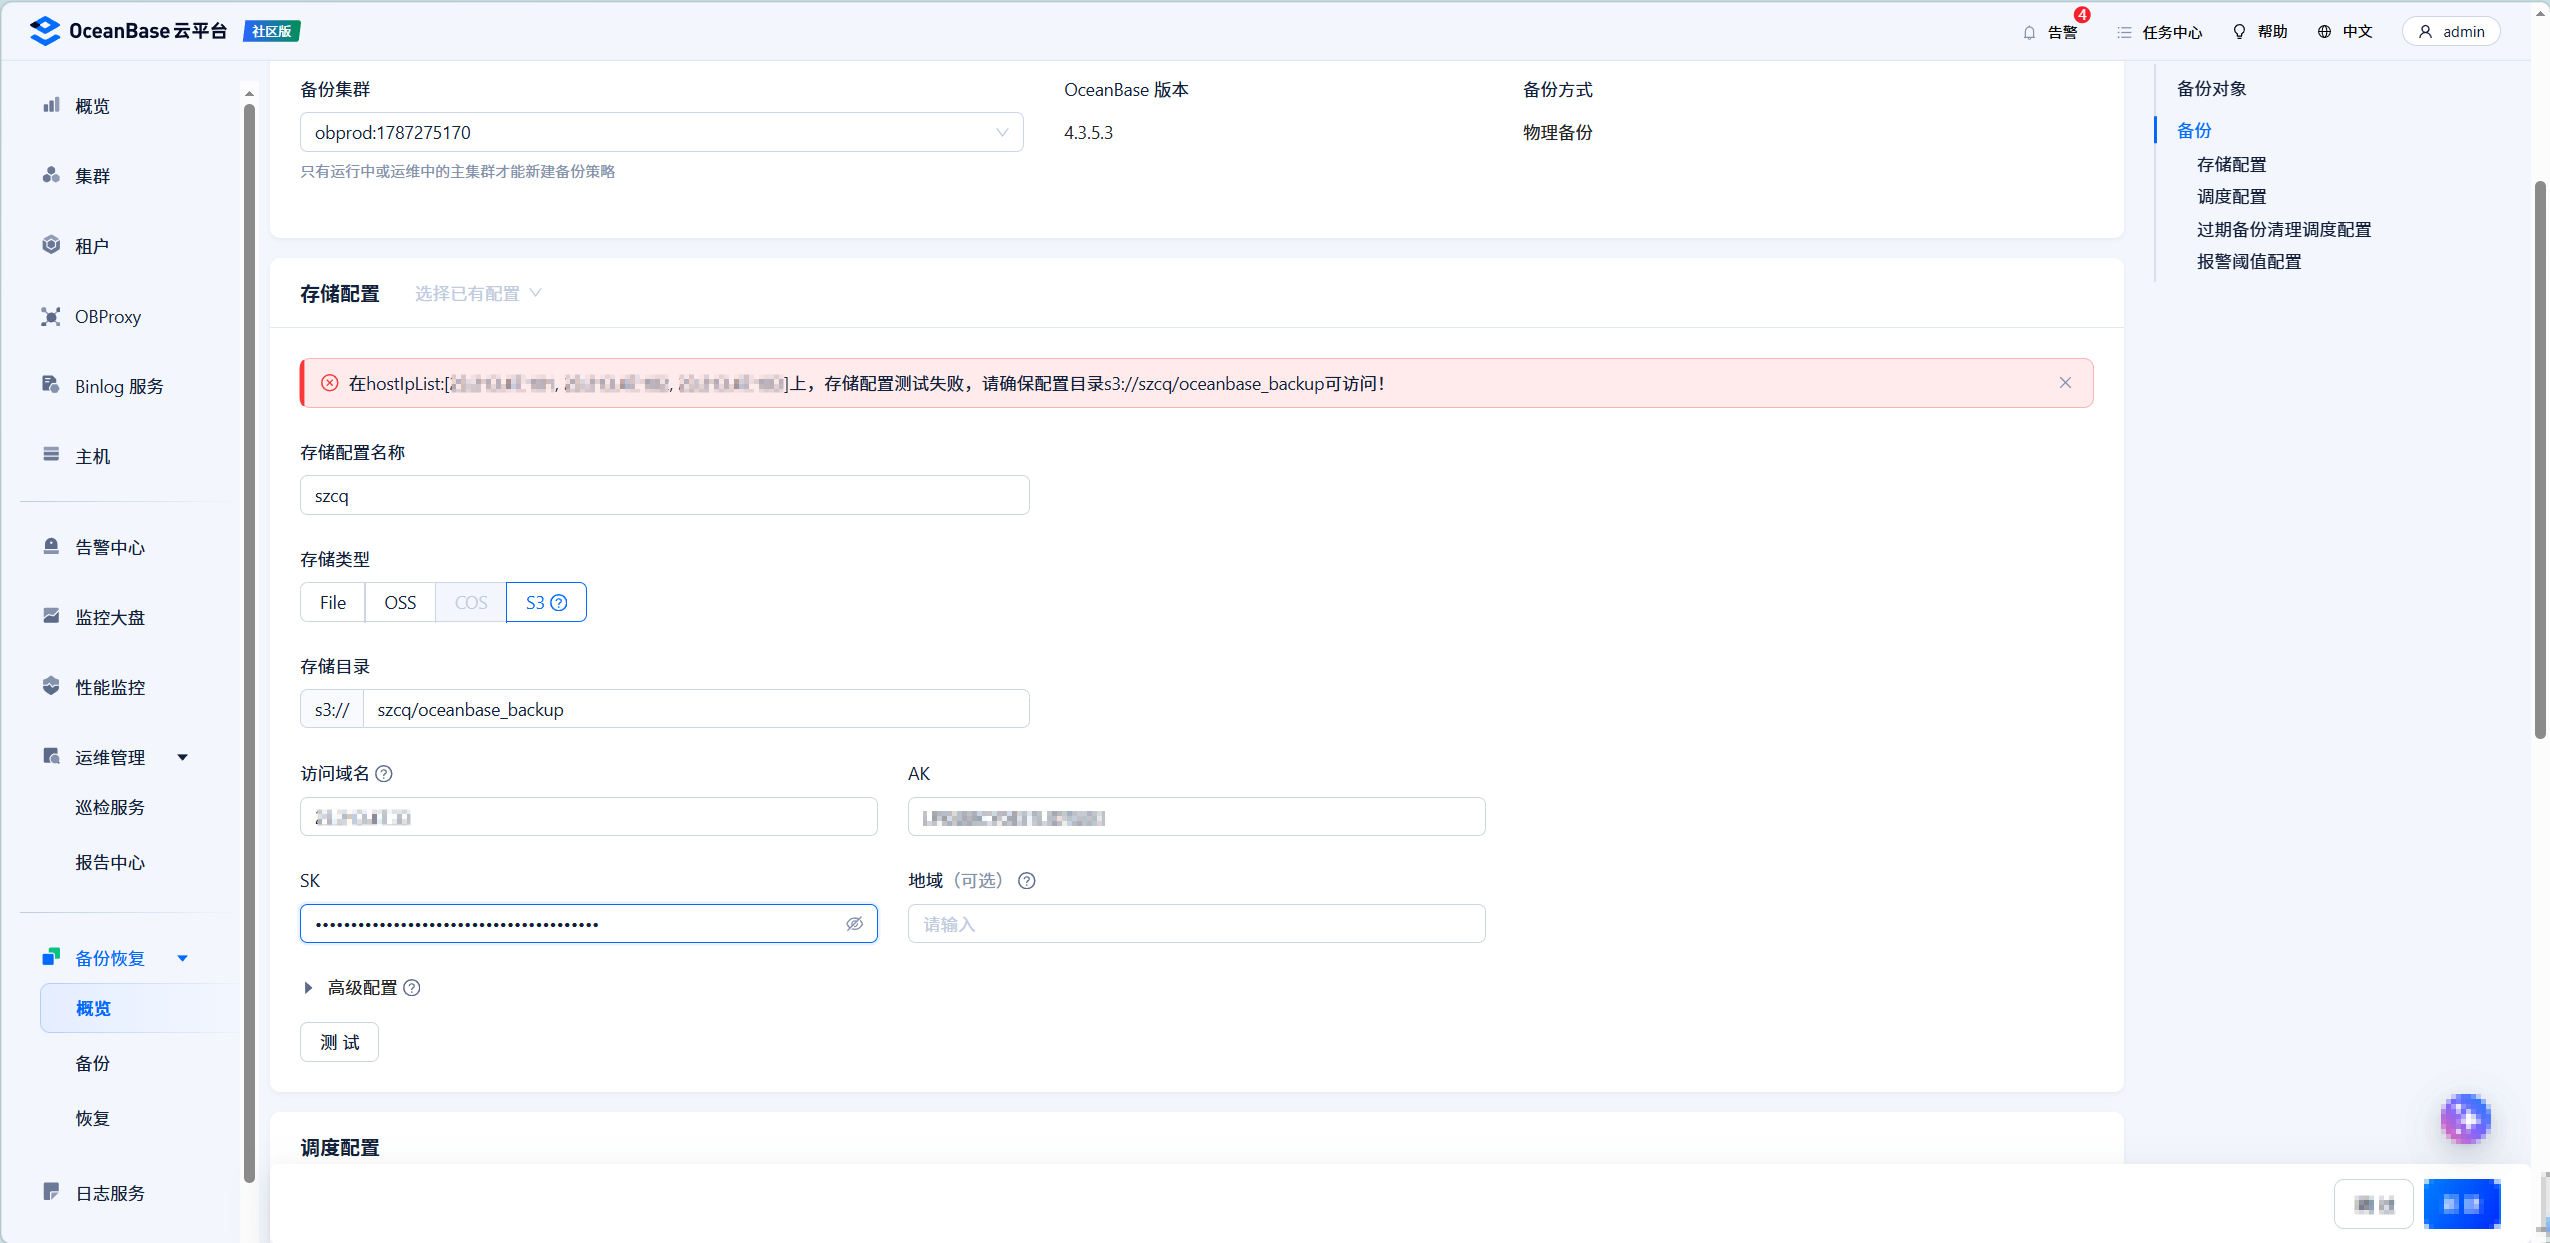Collapse the 运维管理 menu arrow
This screenshot has height=1243, width=2550.
183,757
